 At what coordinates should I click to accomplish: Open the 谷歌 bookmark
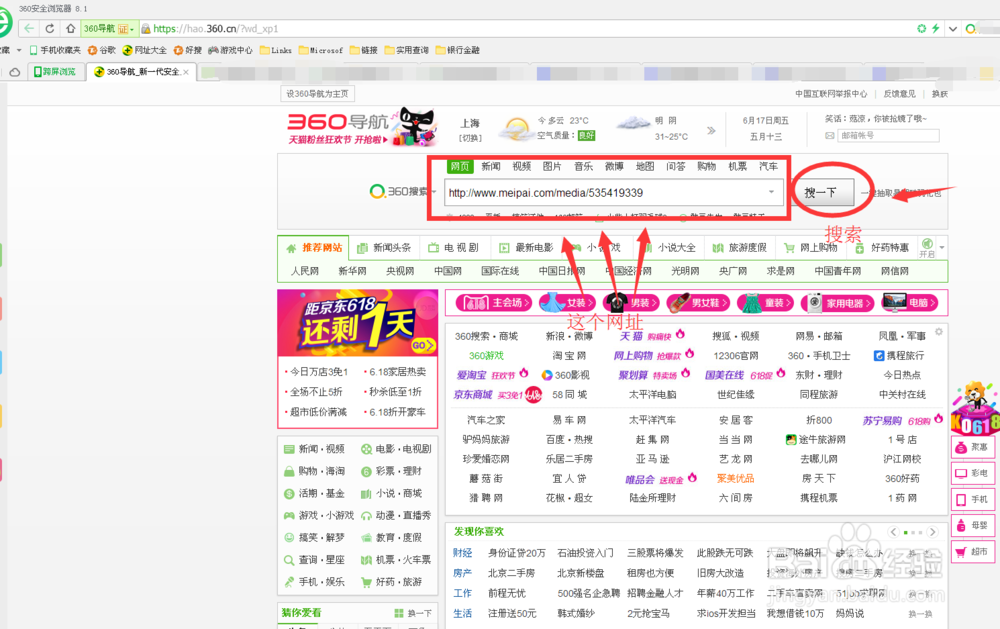(102, 50)
